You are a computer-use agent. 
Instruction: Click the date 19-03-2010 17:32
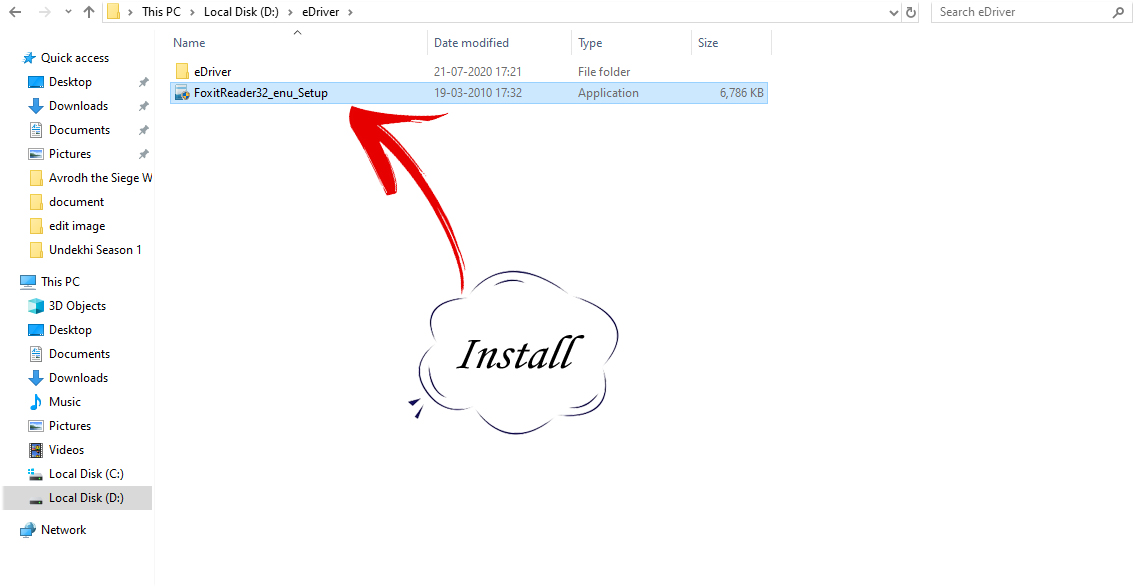(x=477, y=93)
